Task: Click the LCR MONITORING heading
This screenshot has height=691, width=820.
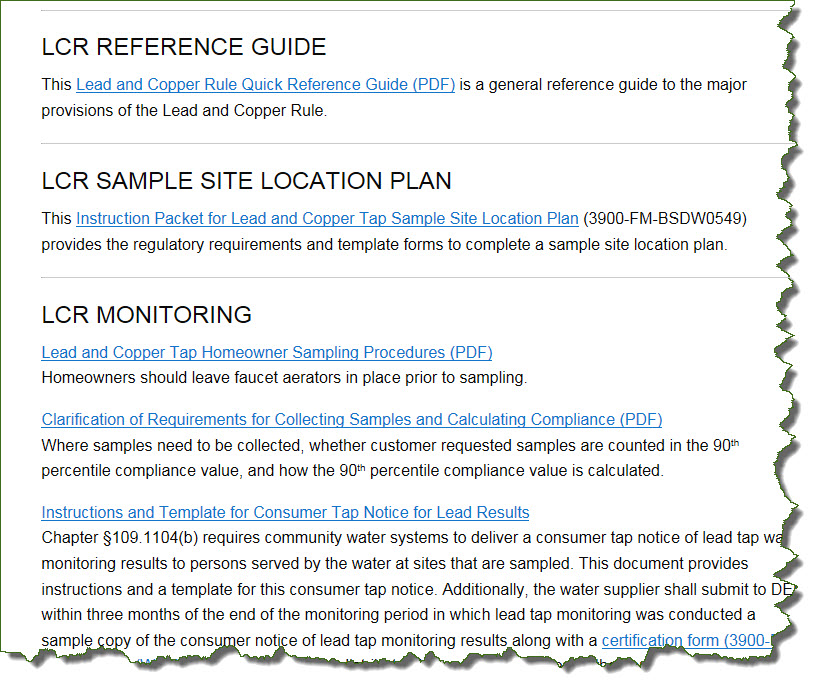Action: tap(146, 315)
